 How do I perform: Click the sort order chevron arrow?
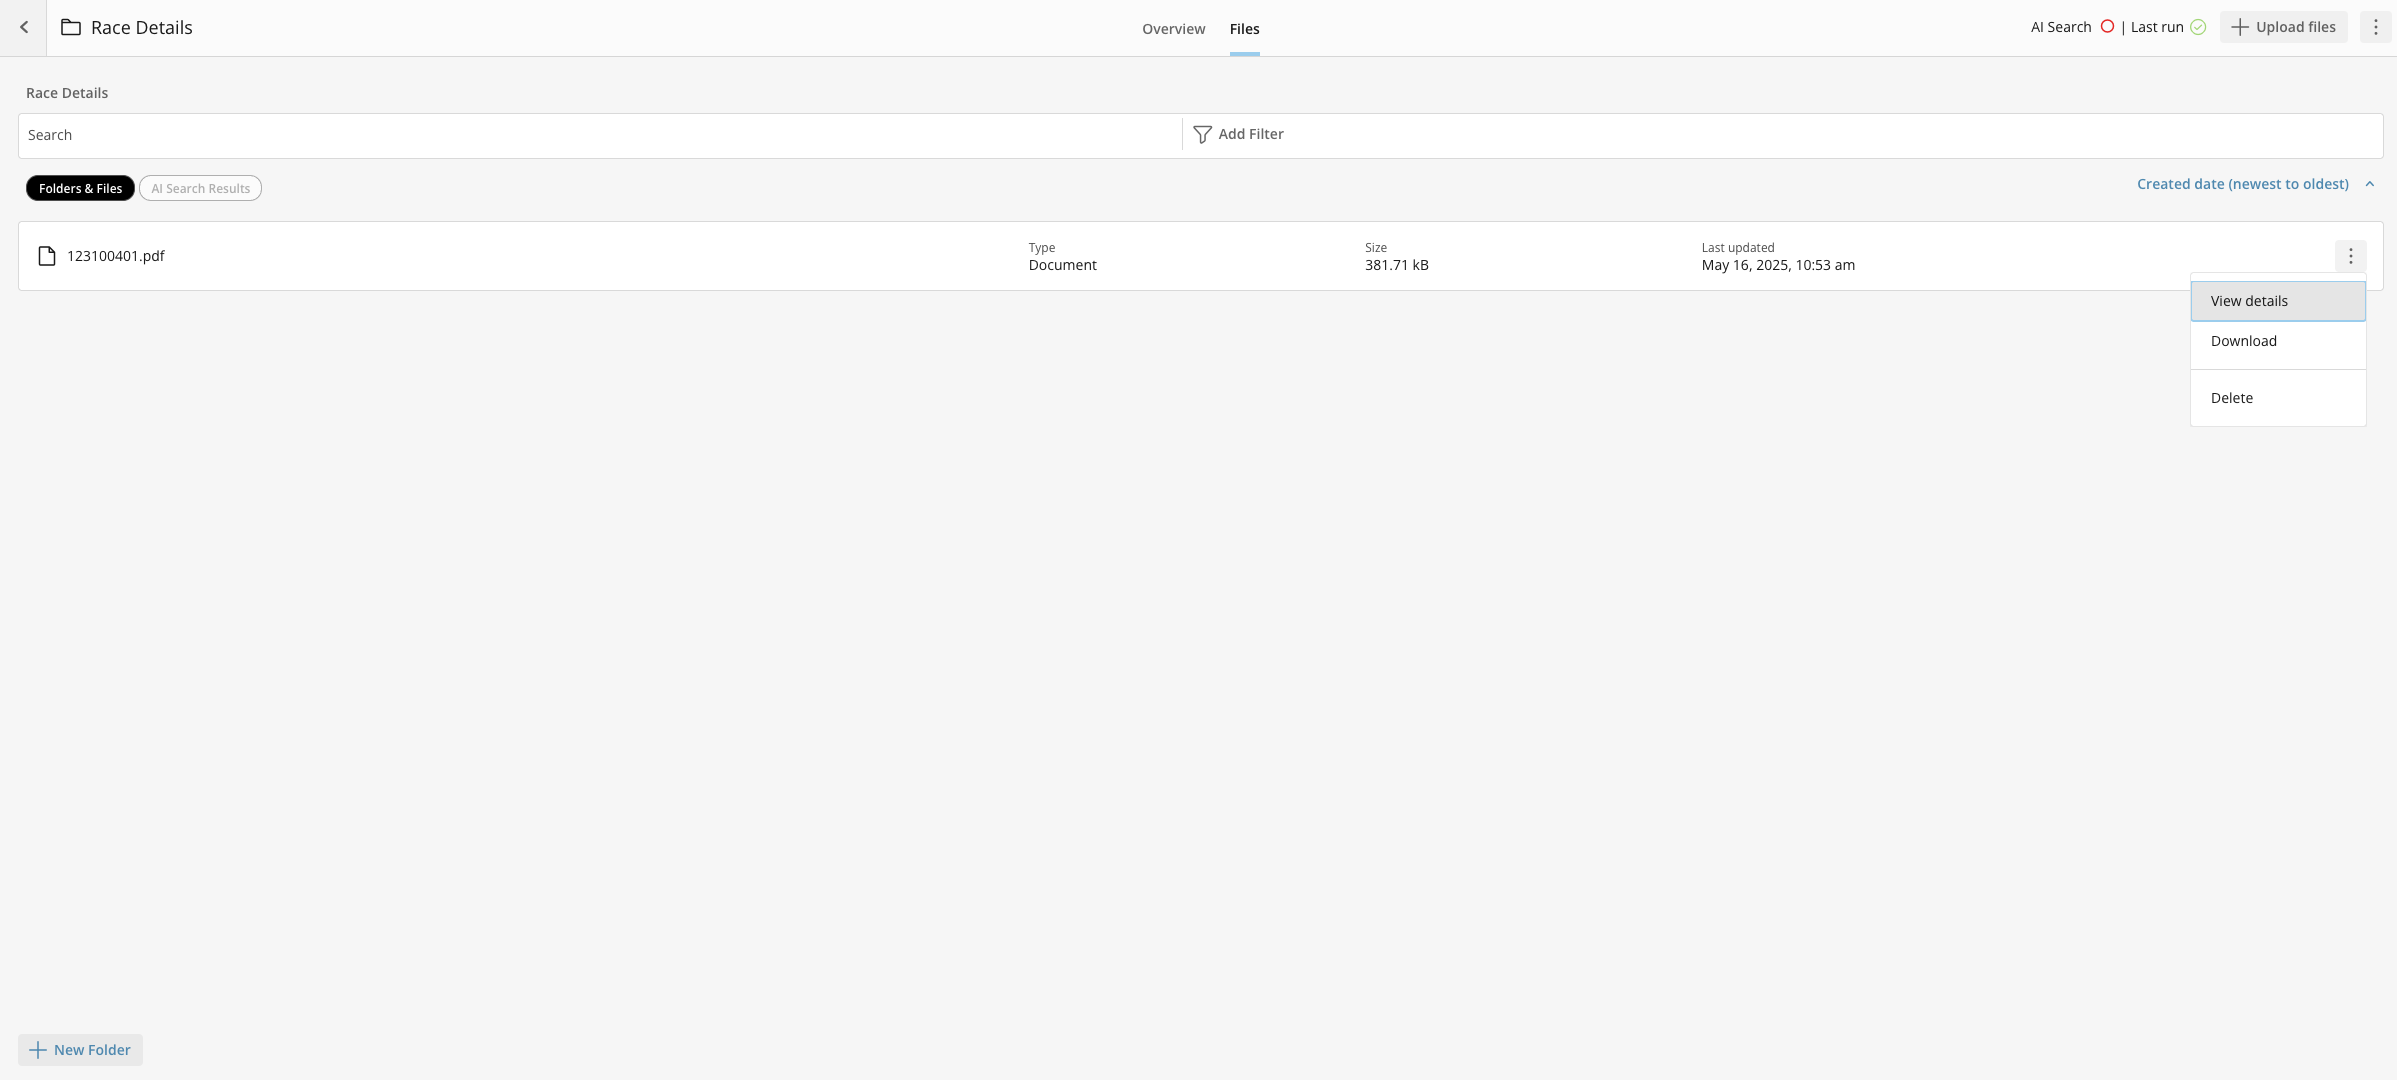point(2369,184)
